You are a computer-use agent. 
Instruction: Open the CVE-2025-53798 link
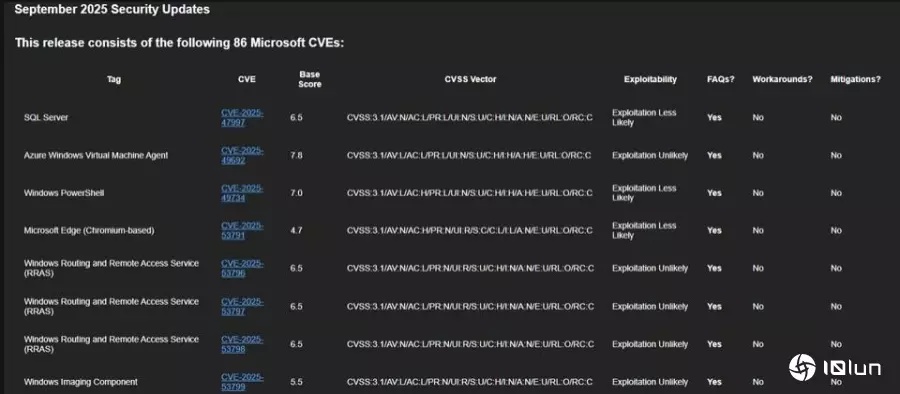click(x=242, y=344)
